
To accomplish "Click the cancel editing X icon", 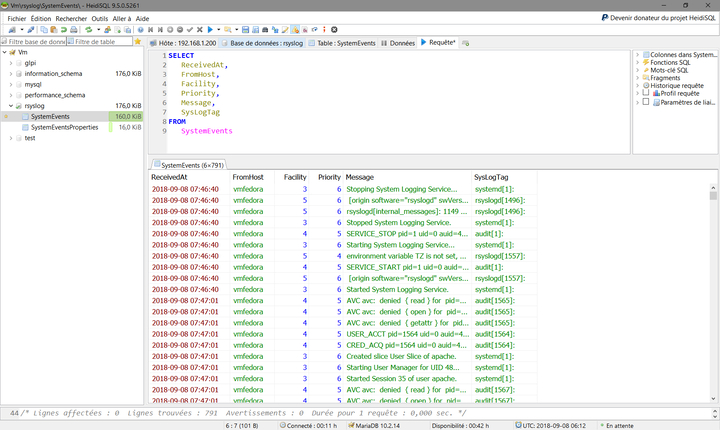I will point(200,29).
